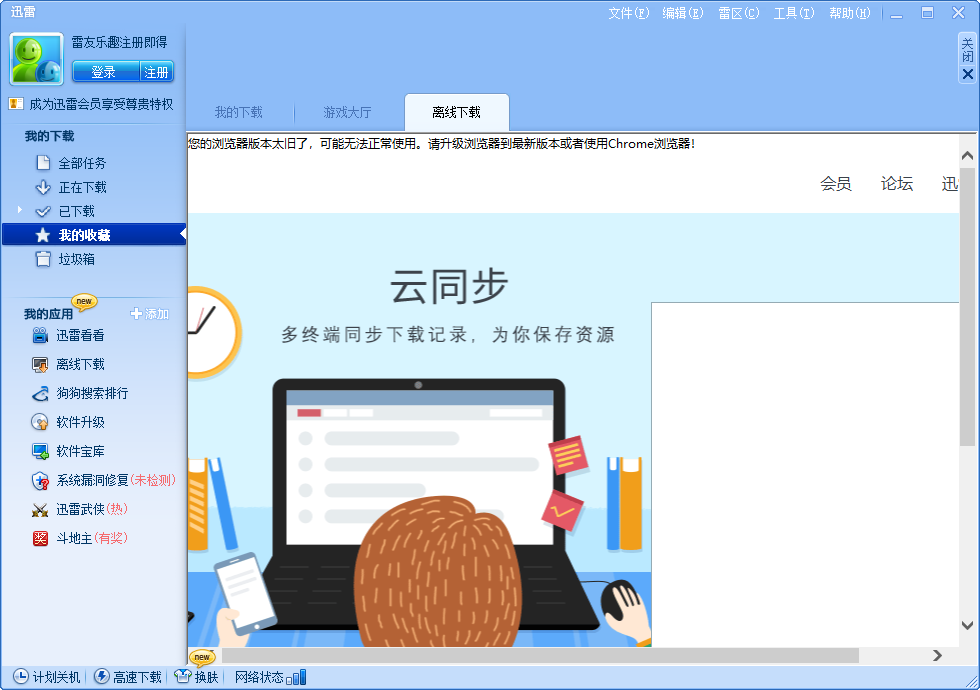Click the new badge above 我的应用
Screen dimensions: 980x690
tap(84, 301)
